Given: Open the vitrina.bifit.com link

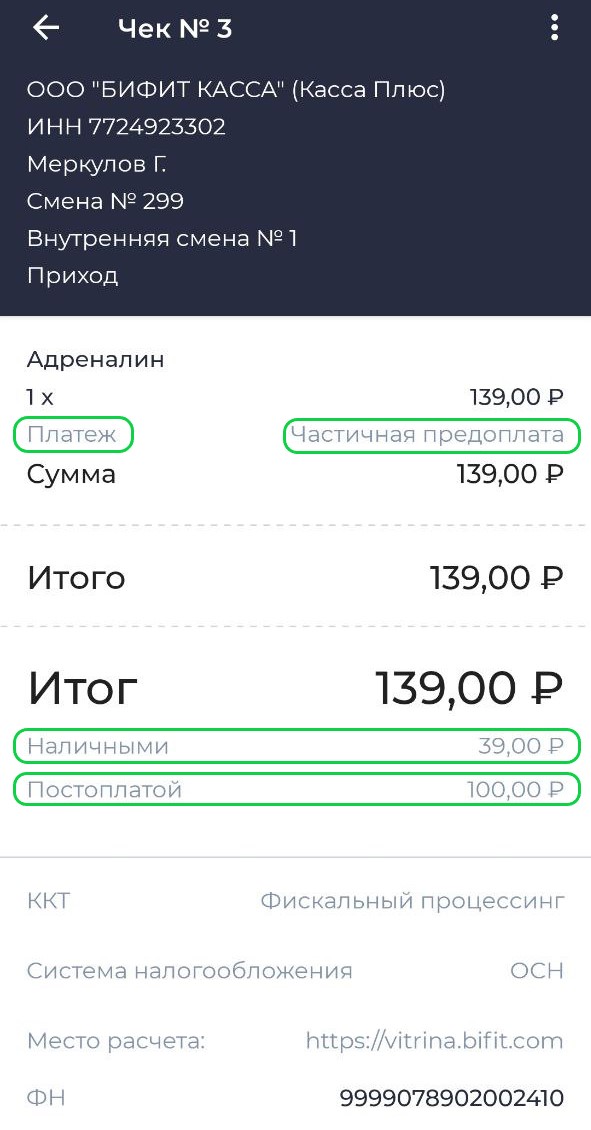Looking at the screenshot, I should (x=434, y=1041).
